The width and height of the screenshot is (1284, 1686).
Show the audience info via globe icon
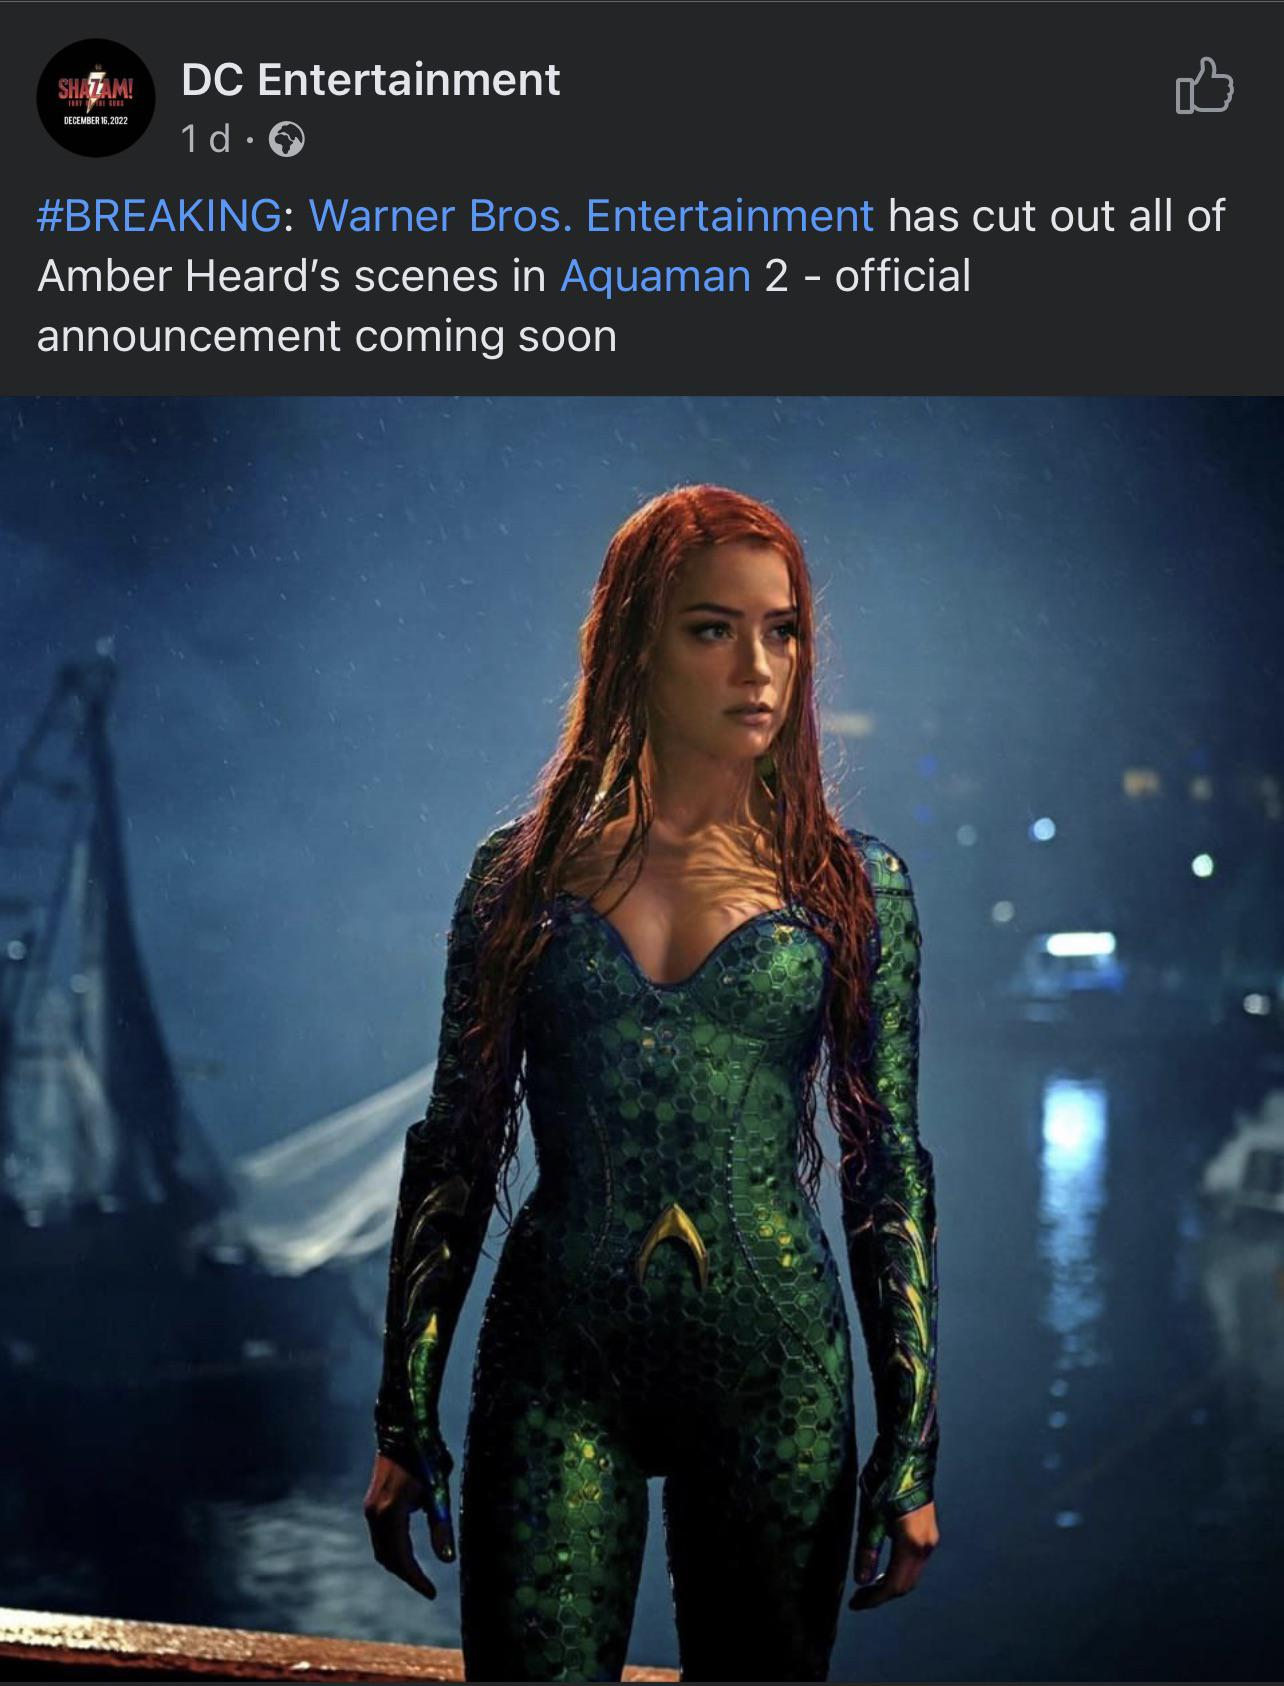tap(287, 139)
